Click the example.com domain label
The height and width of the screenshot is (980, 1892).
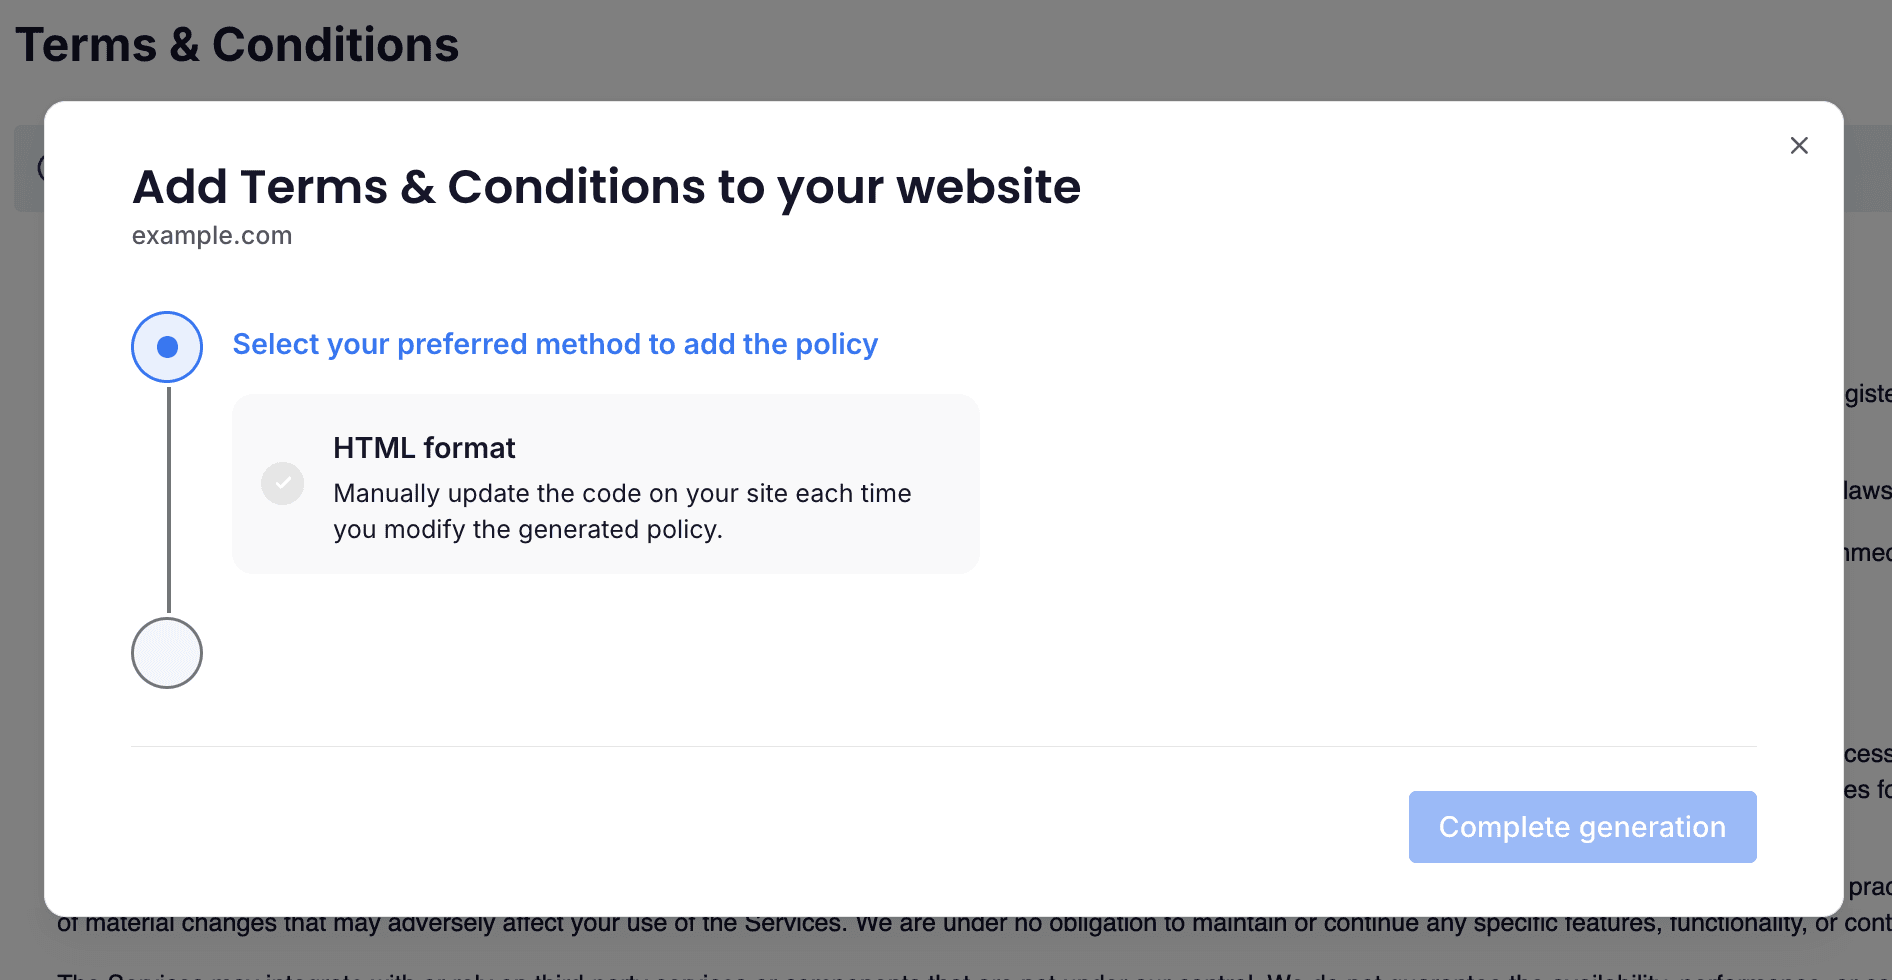point(212,236)
